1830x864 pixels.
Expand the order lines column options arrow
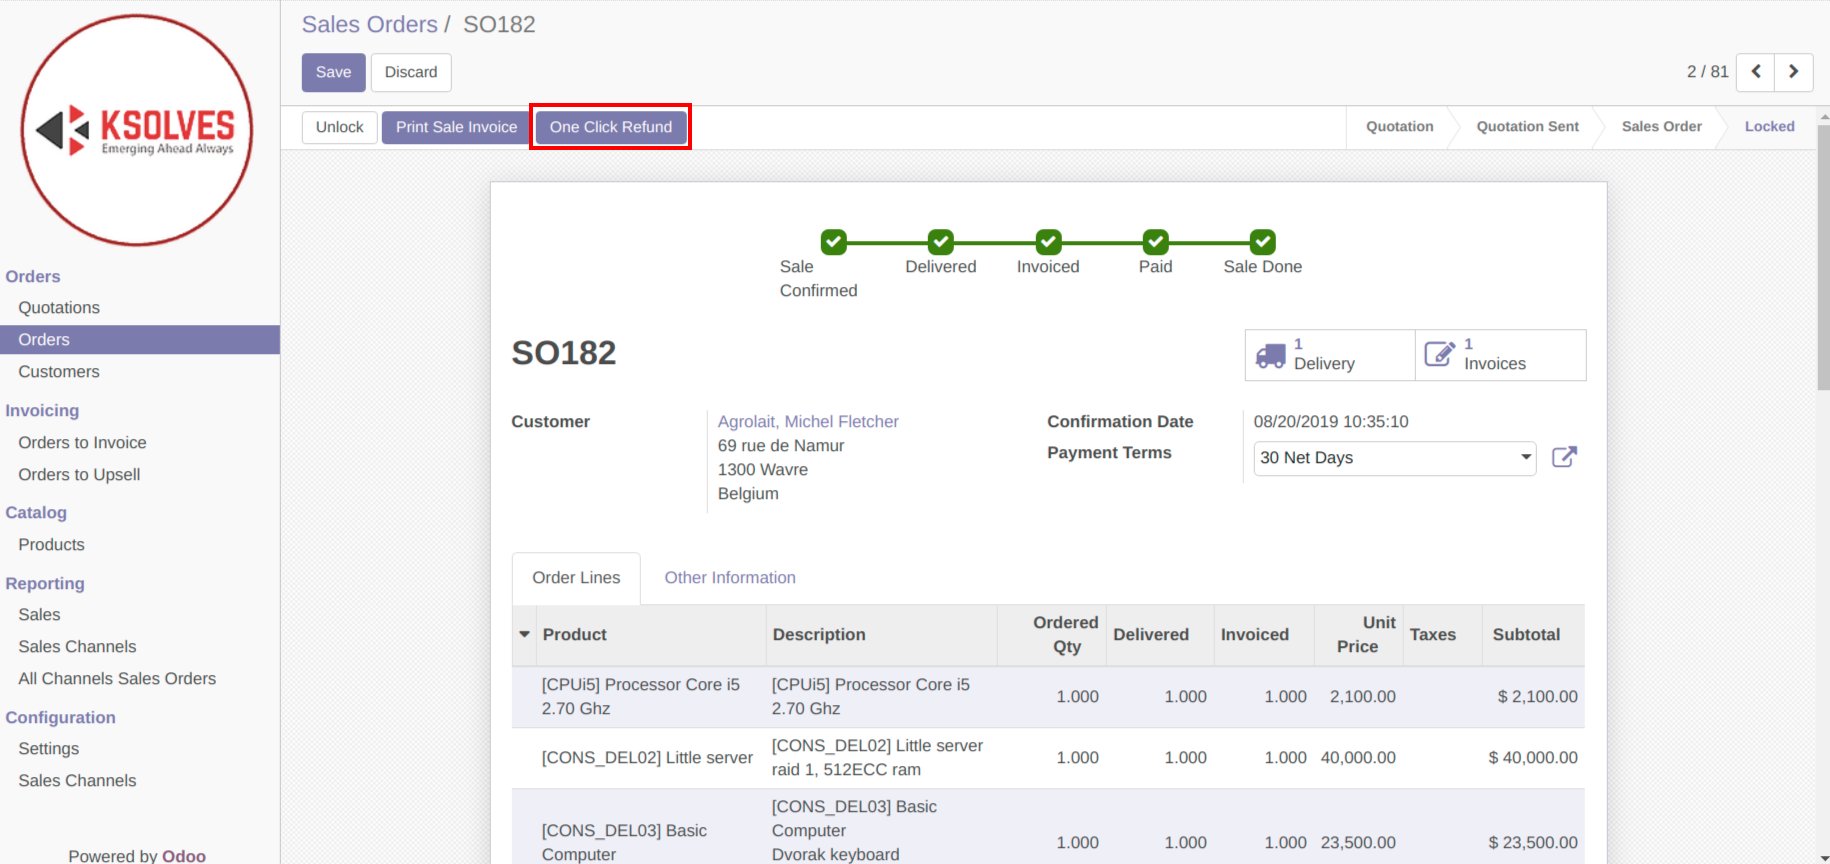(x=524, y=635)
